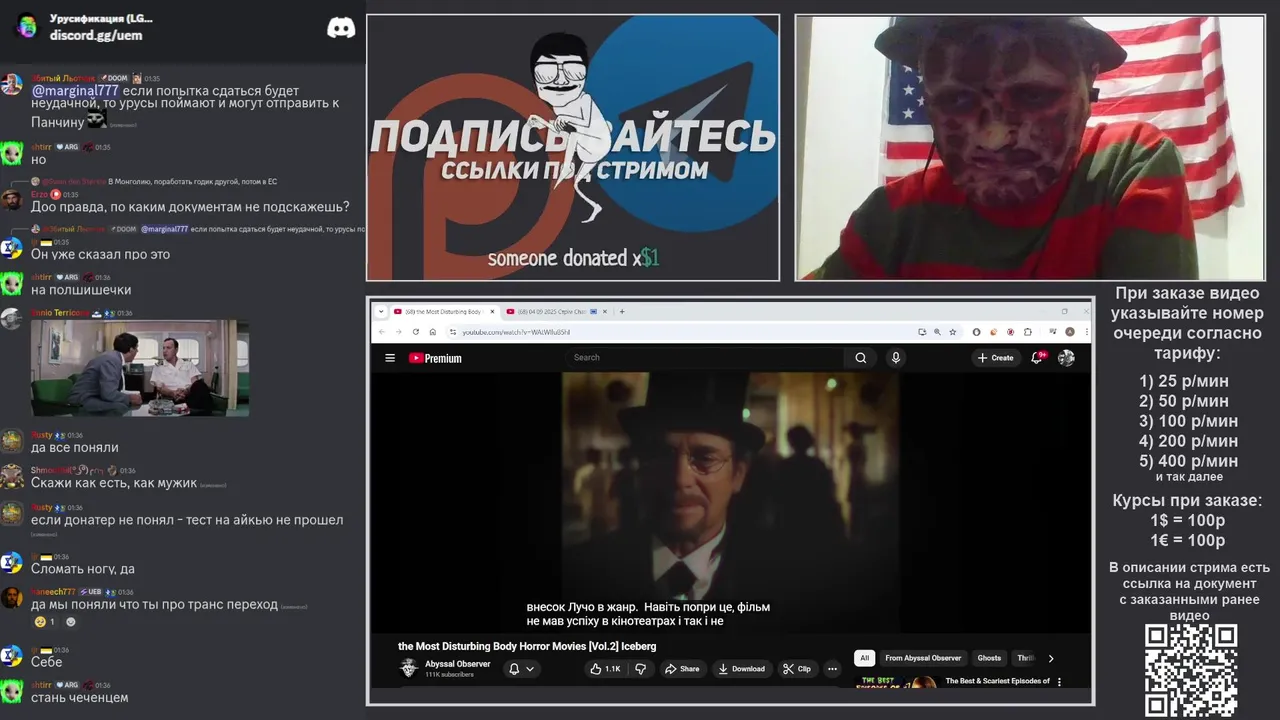Click the Discord logo in the chat header

(x=341, y=28)
